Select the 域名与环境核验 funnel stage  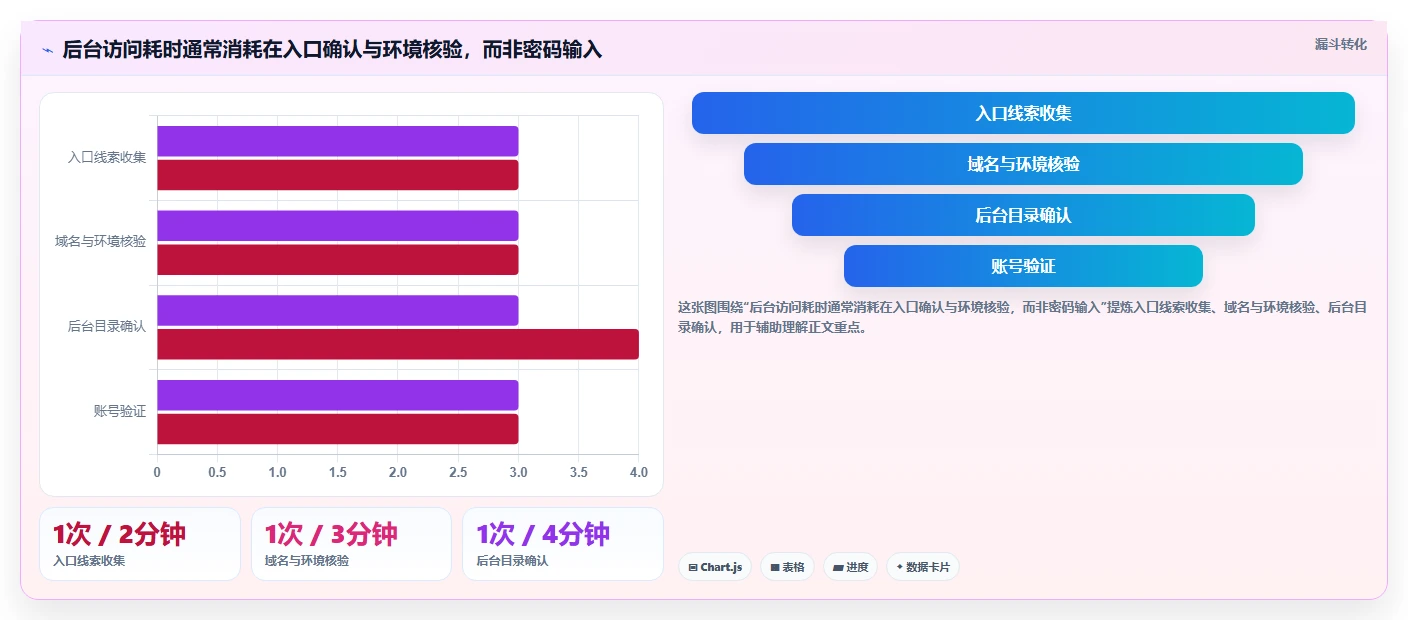coord(1023,164)
